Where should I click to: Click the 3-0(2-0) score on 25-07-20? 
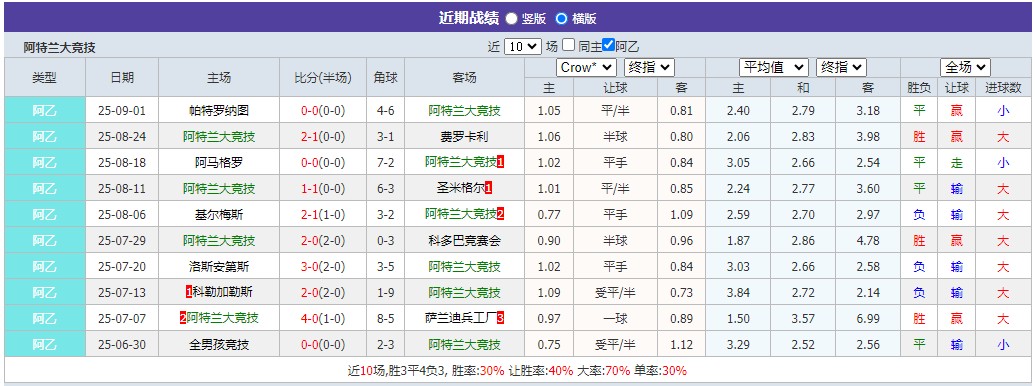pyautogui.click(x=323, y=267)
